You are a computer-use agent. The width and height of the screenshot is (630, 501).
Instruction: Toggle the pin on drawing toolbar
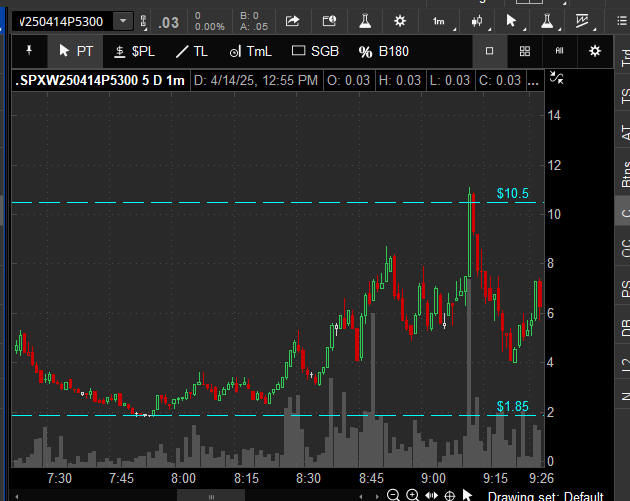tap(29, 51)
